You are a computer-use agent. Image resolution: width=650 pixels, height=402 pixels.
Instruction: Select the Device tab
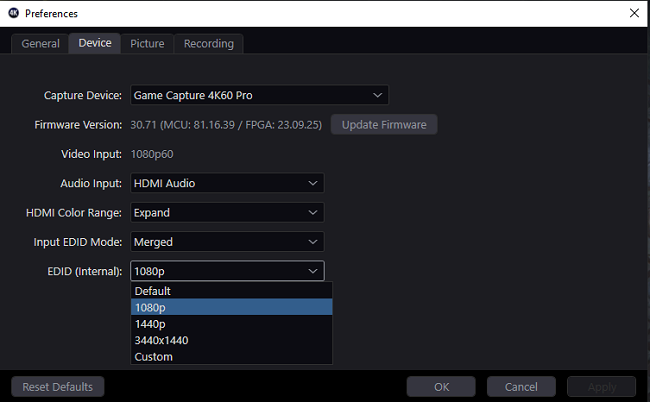pyautogui.click(x=95, y=43)
